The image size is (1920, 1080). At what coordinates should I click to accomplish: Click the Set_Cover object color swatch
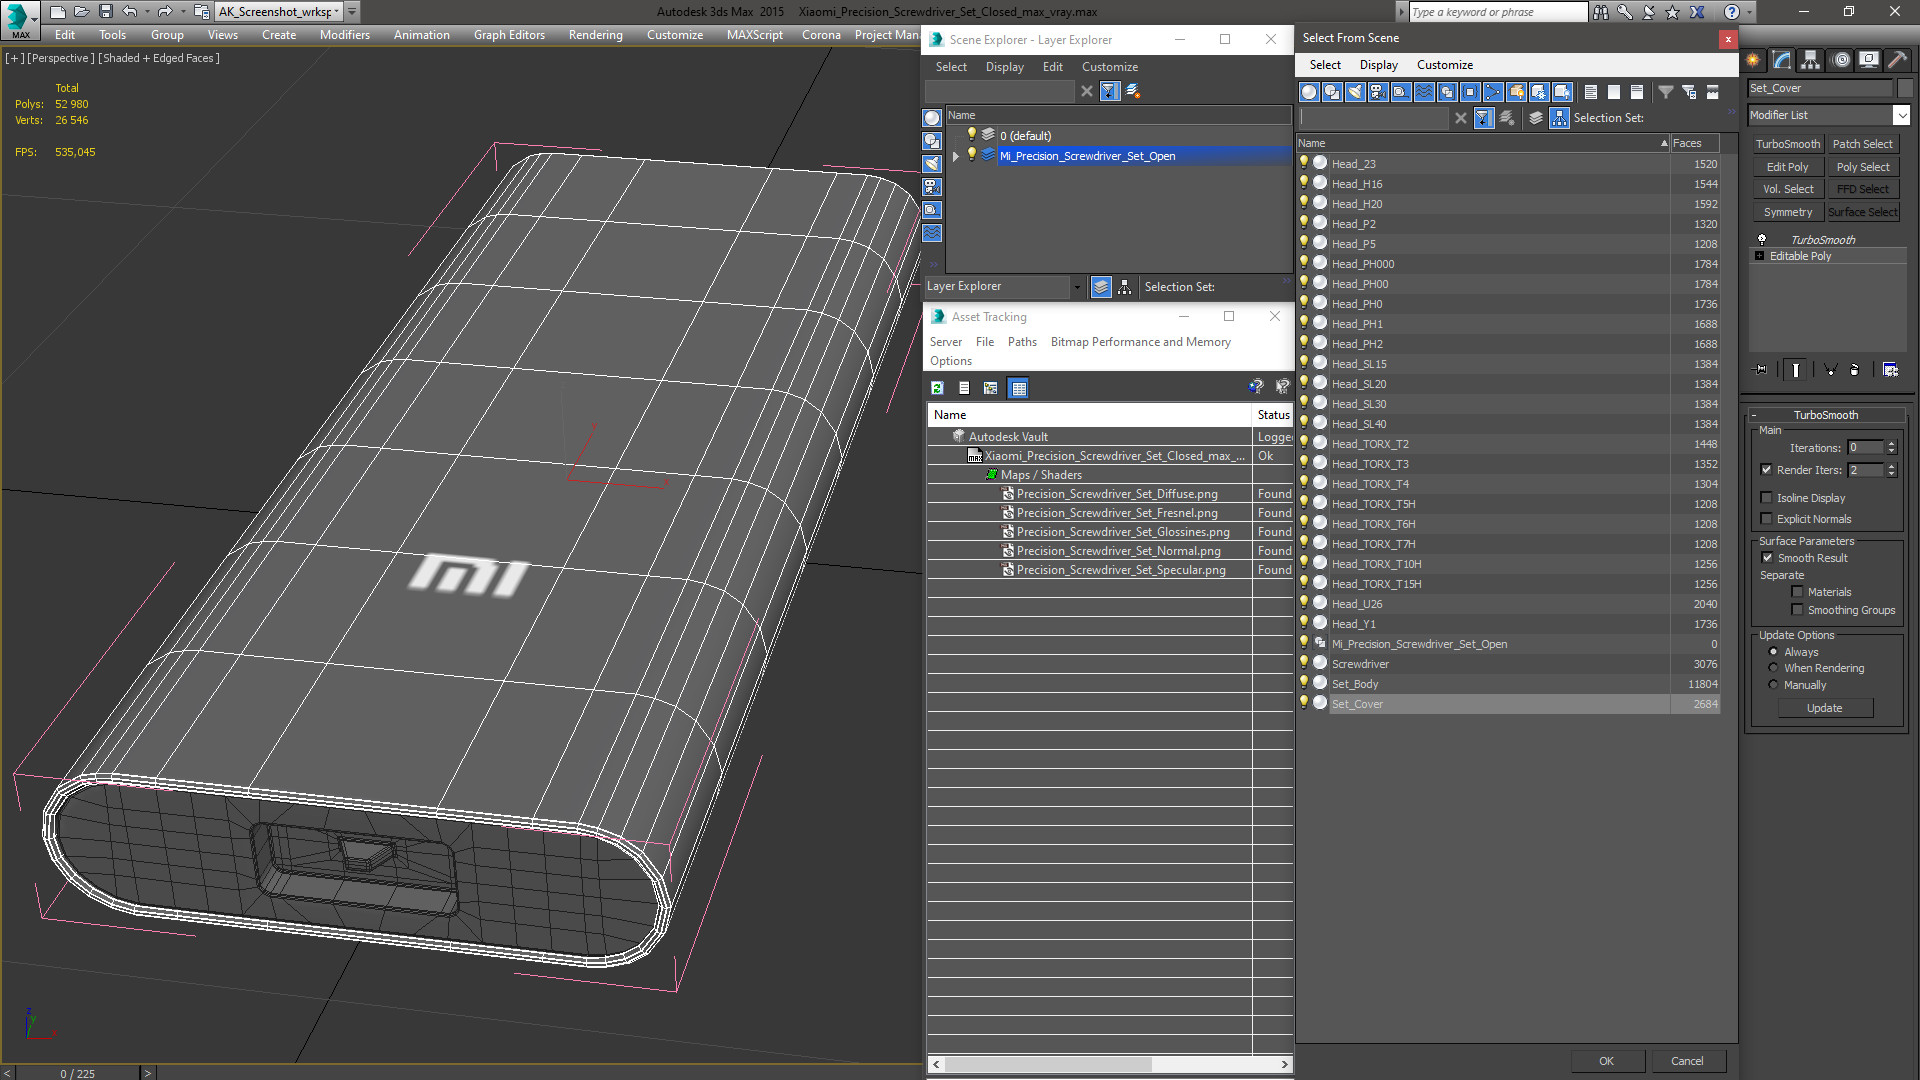coord(1905,88)
